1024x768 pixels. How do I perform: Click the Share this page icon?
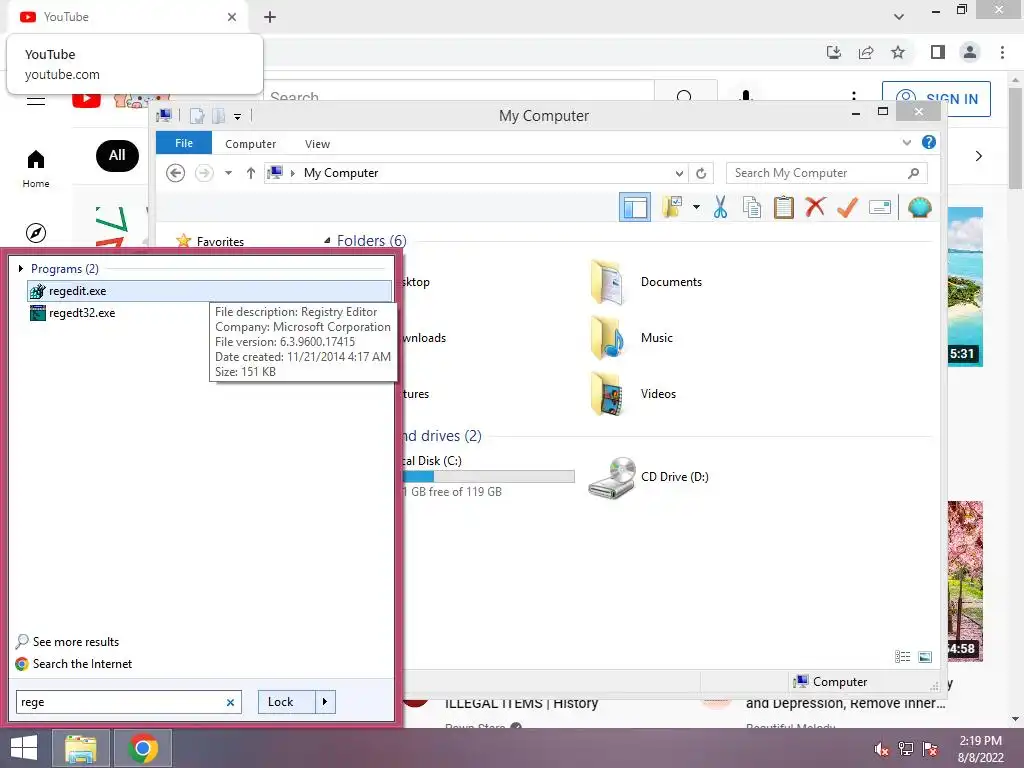[866, 52]
